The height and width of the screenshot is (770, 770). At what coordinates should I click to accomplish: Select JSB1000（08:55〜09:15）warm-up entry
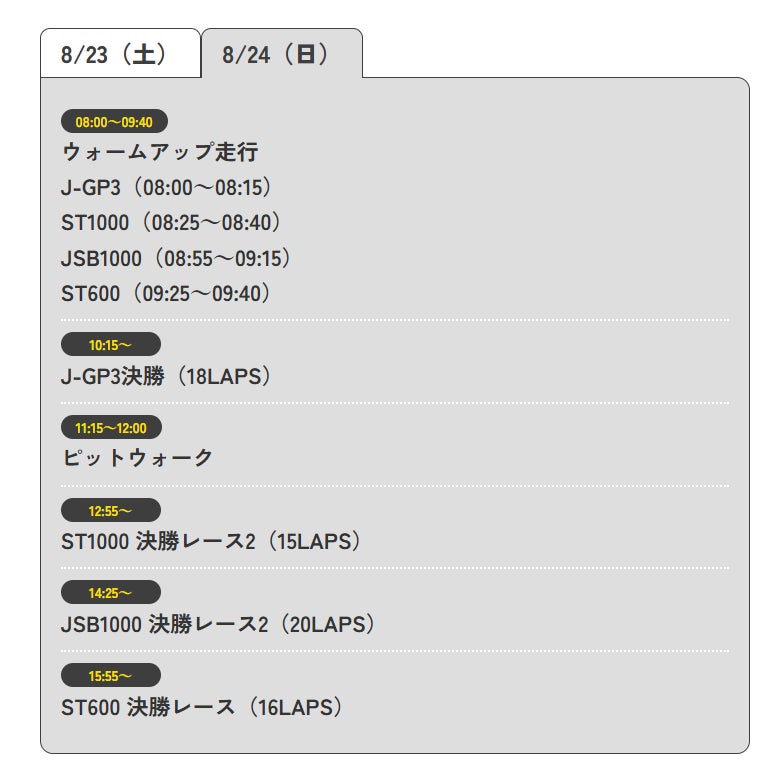click(177, 258)
